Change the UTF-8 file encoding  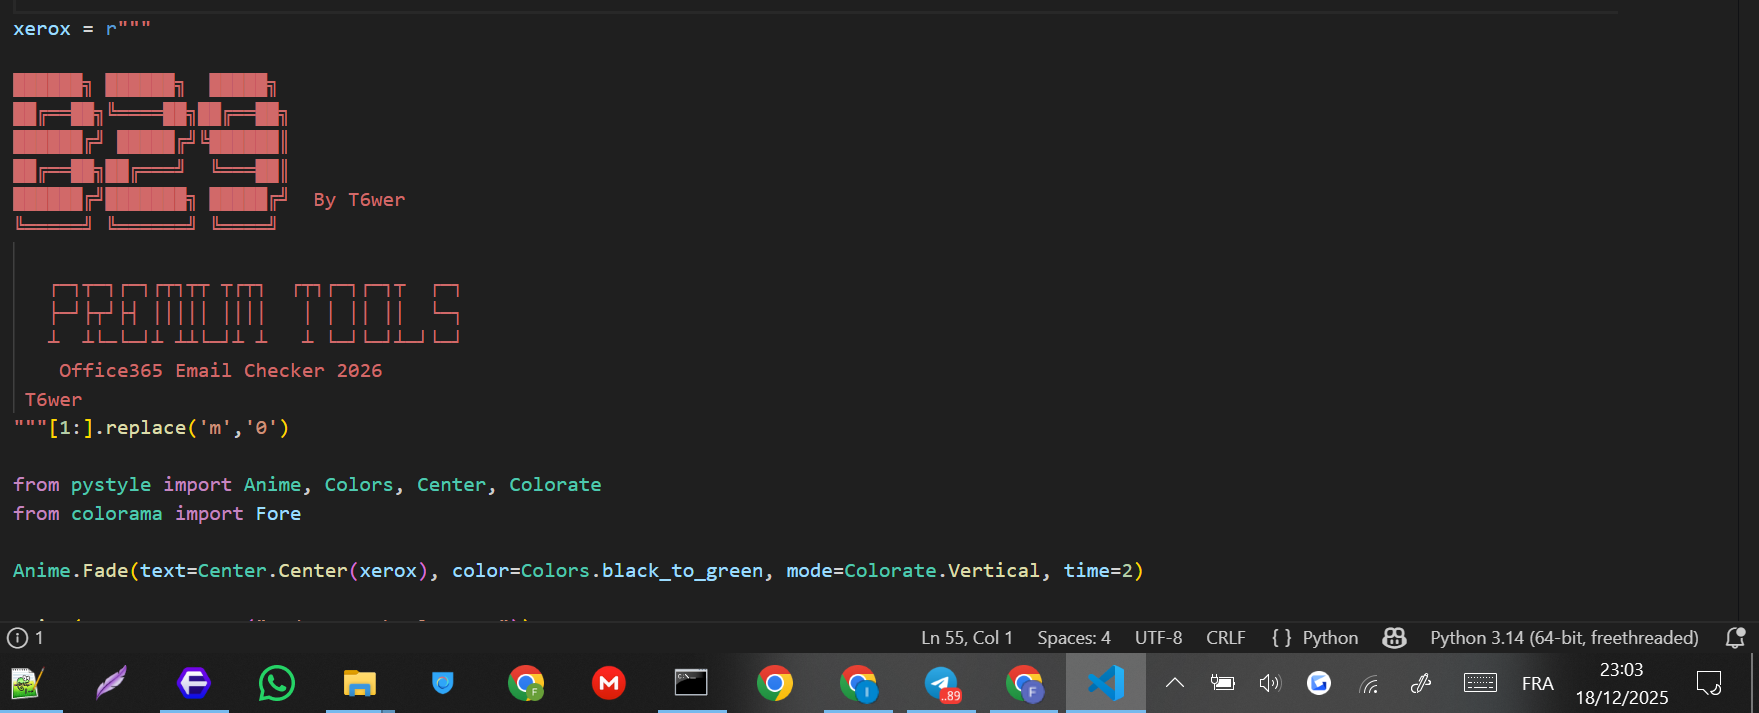tap(1158, 638)
